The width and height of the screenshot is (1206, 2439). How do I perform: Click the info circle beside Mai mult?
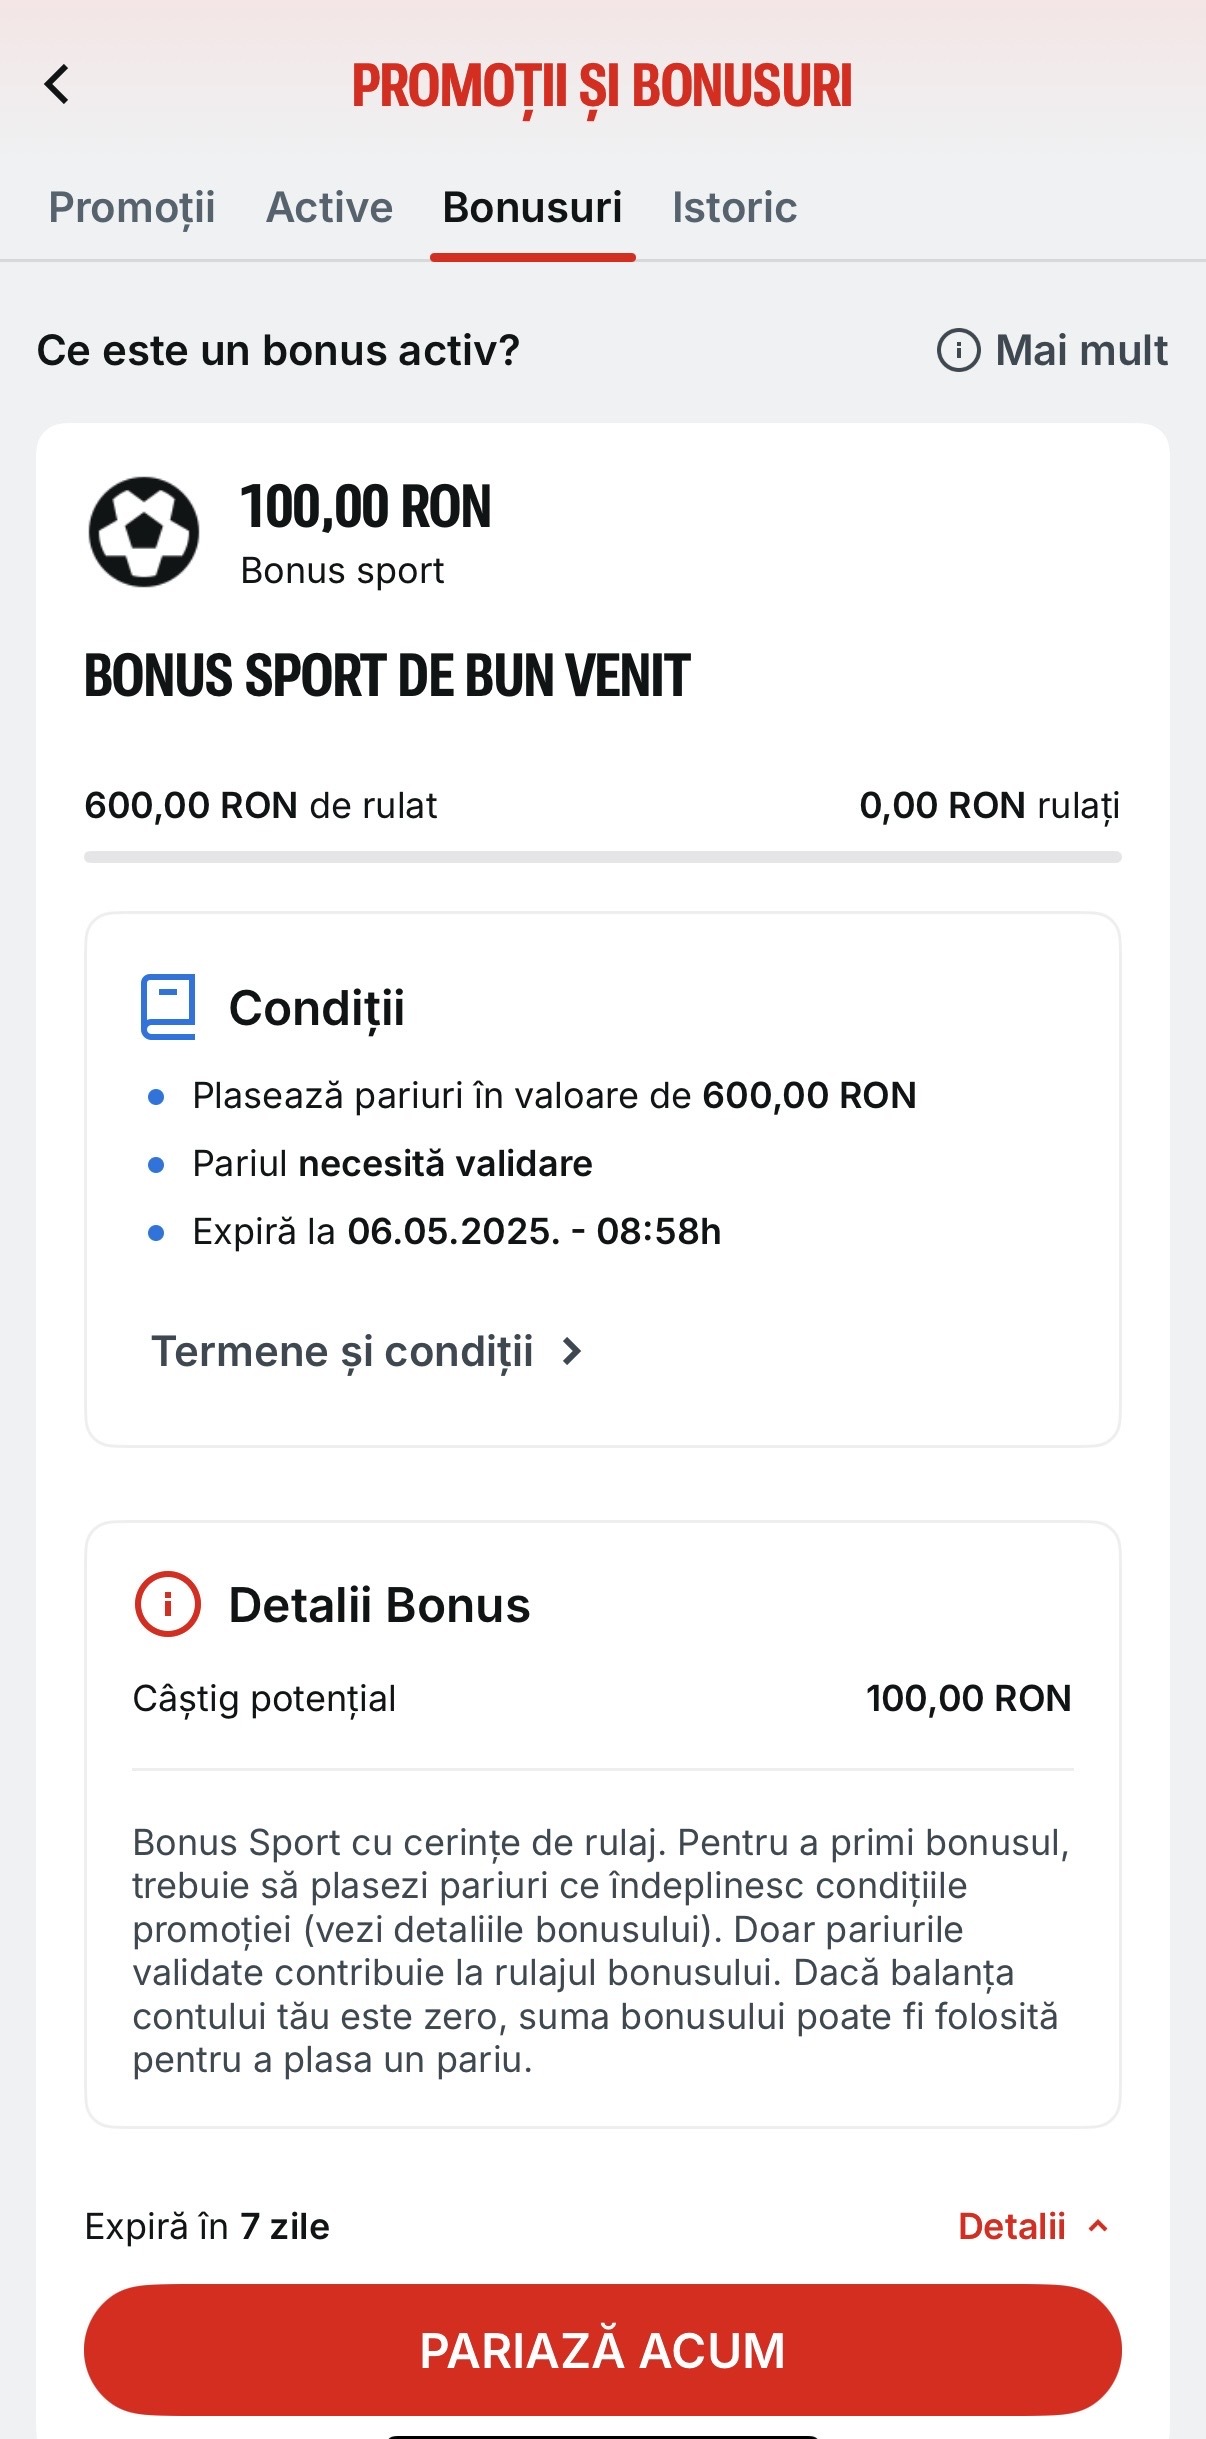[x=958, y=351]
